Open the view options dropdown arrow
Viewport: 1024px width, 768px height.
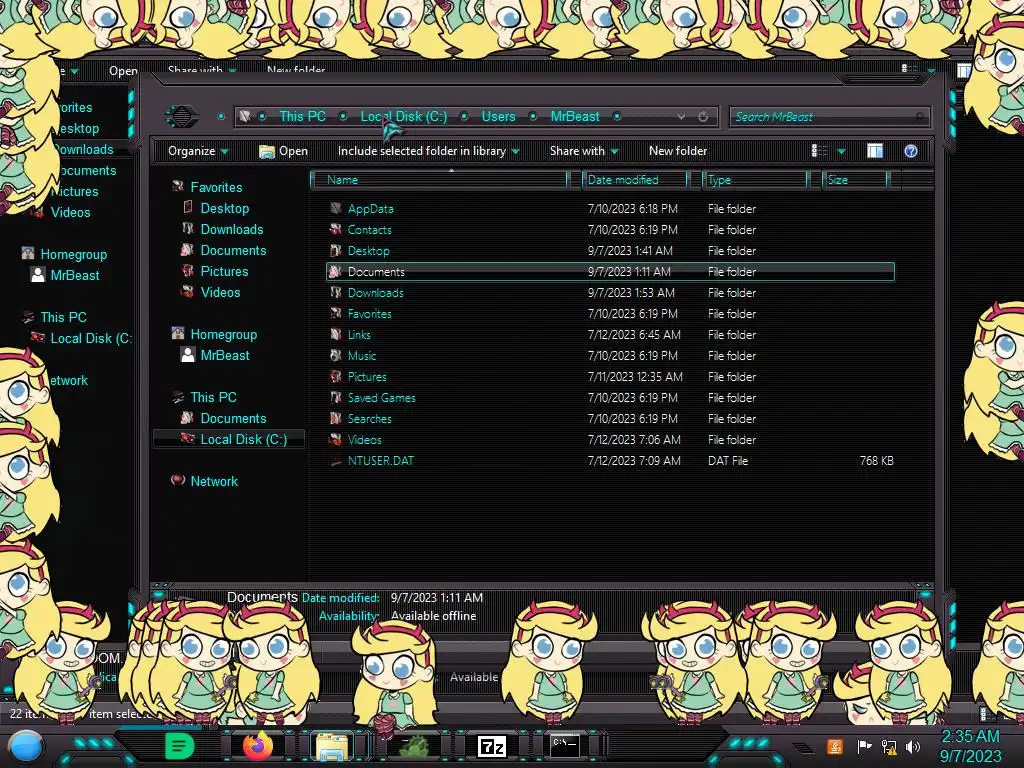pyautogui.click(x=842, y=152)
